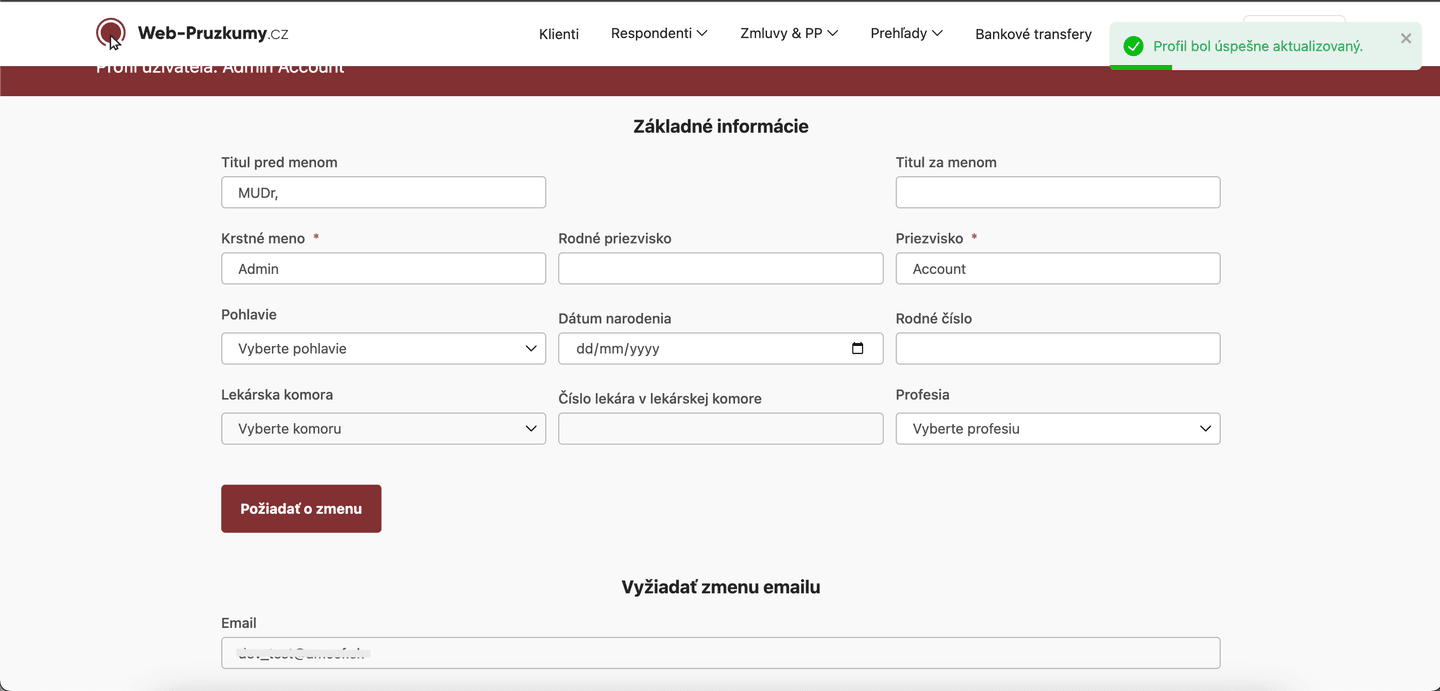The height and width of the screenshot is (691, 1440).
Task: Close the profile updated notification
Action: point(1406,38)
